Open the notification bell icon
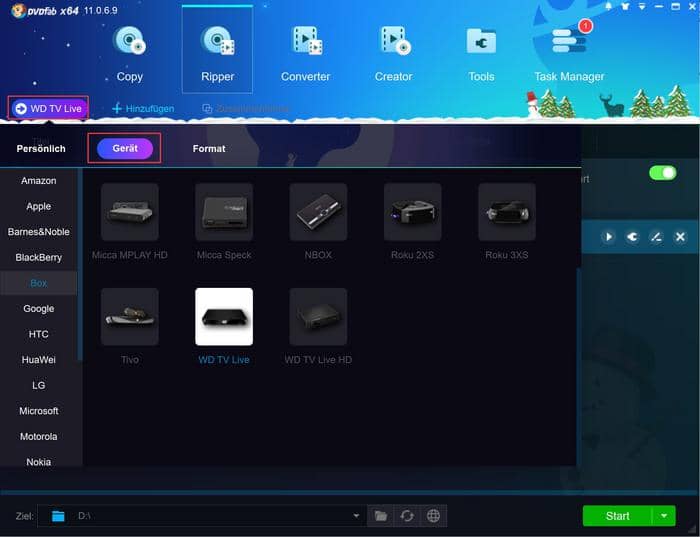 [x=608, y=6]
